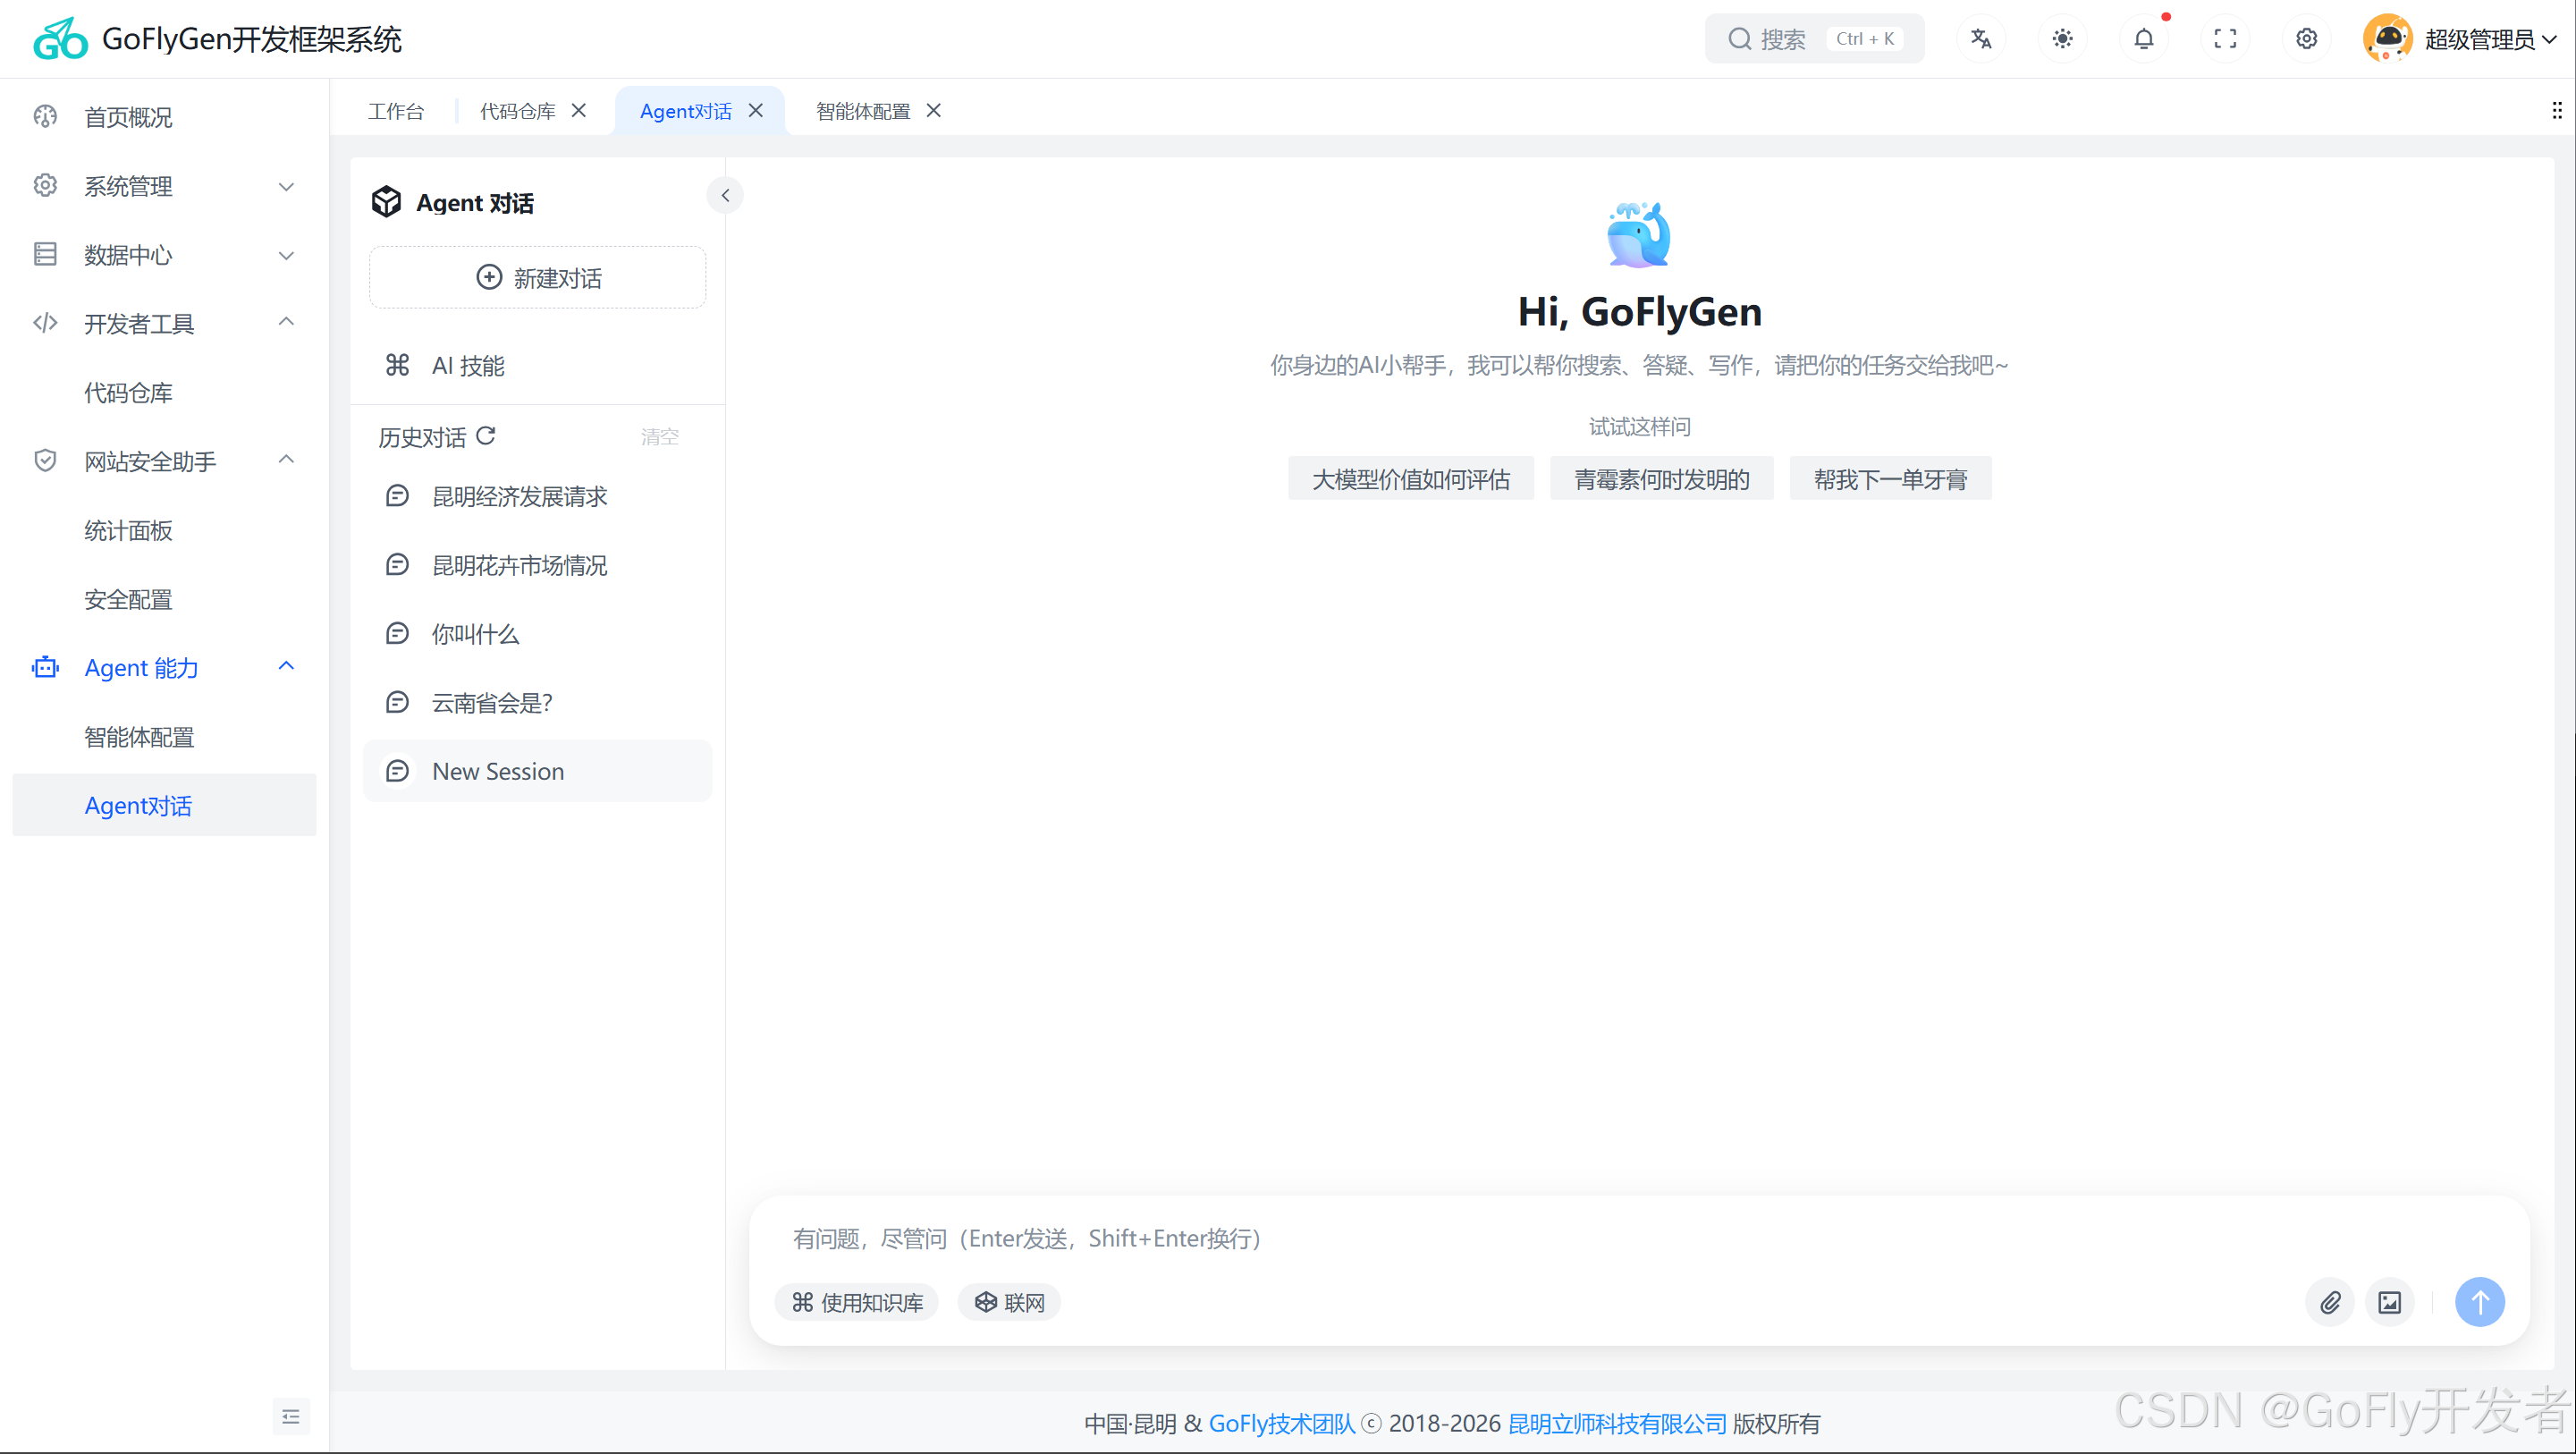Click the 超级管理员 user avatar
Viewport: 2576px width, 1454px height.
click(x=2387, y=39)
